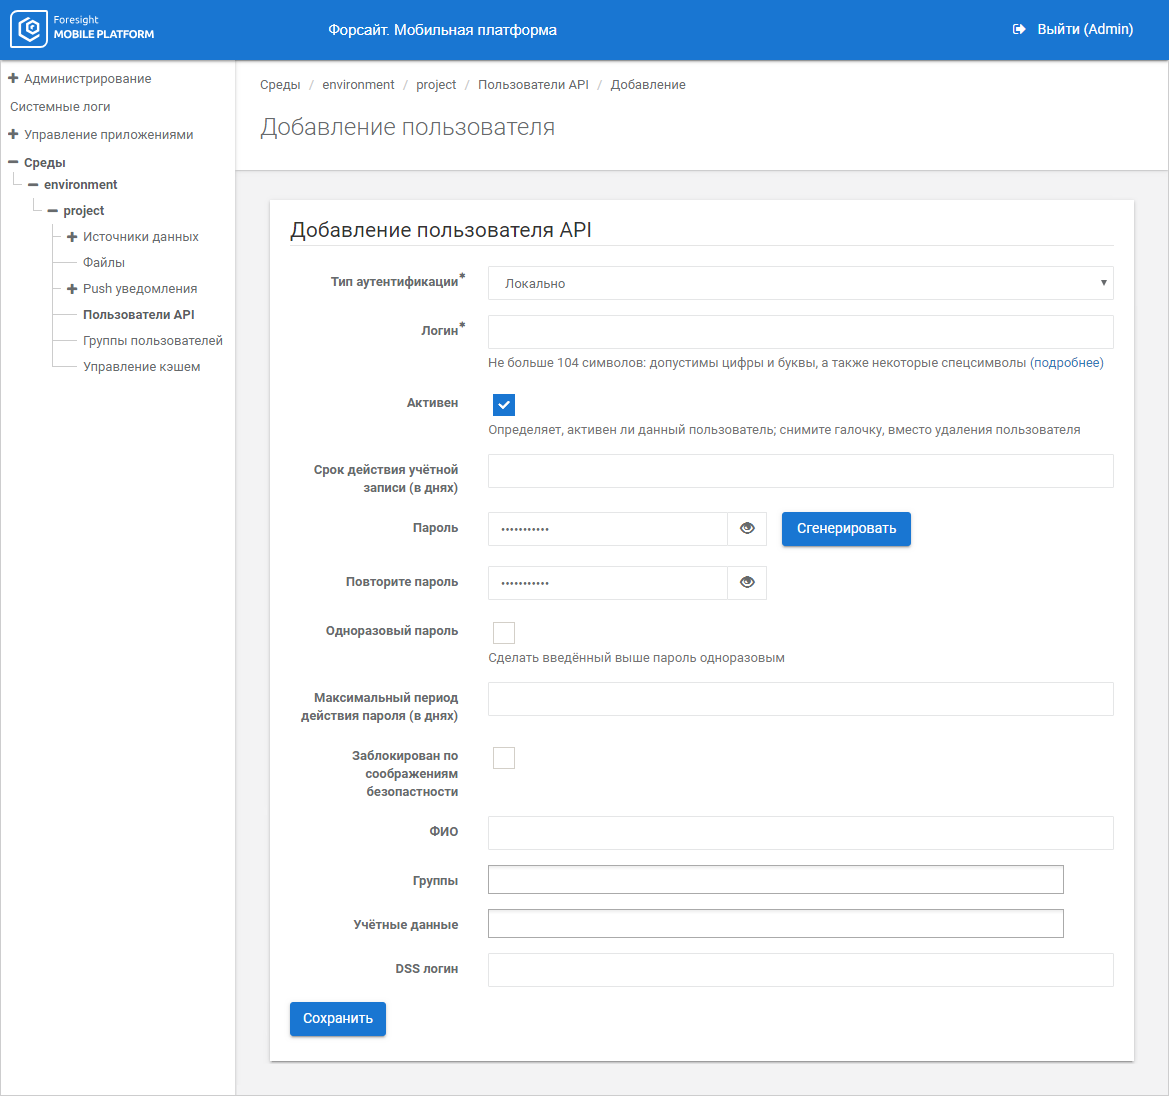Show password using eye icon in Пароль field
Image resolution: width=1169 pixels, height=1096 pixels.
pos(747,529)
